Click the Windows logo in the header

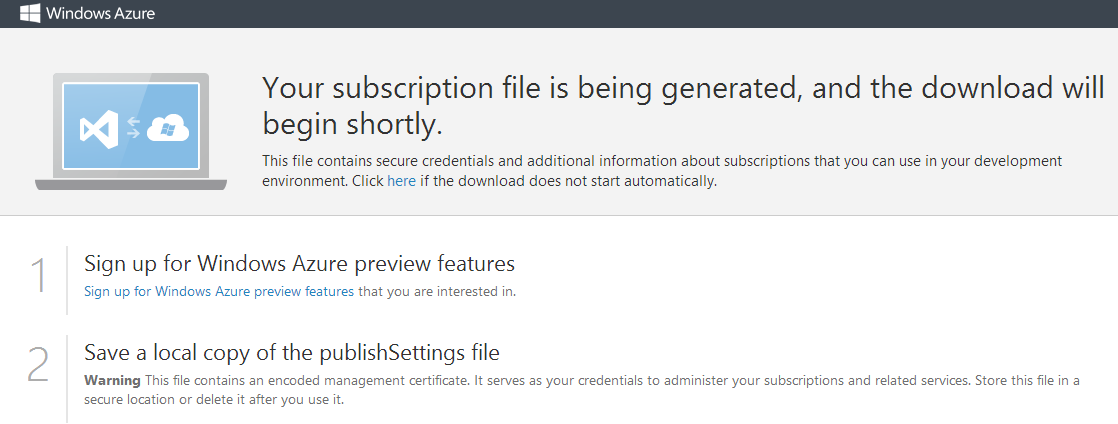point(29,14)
